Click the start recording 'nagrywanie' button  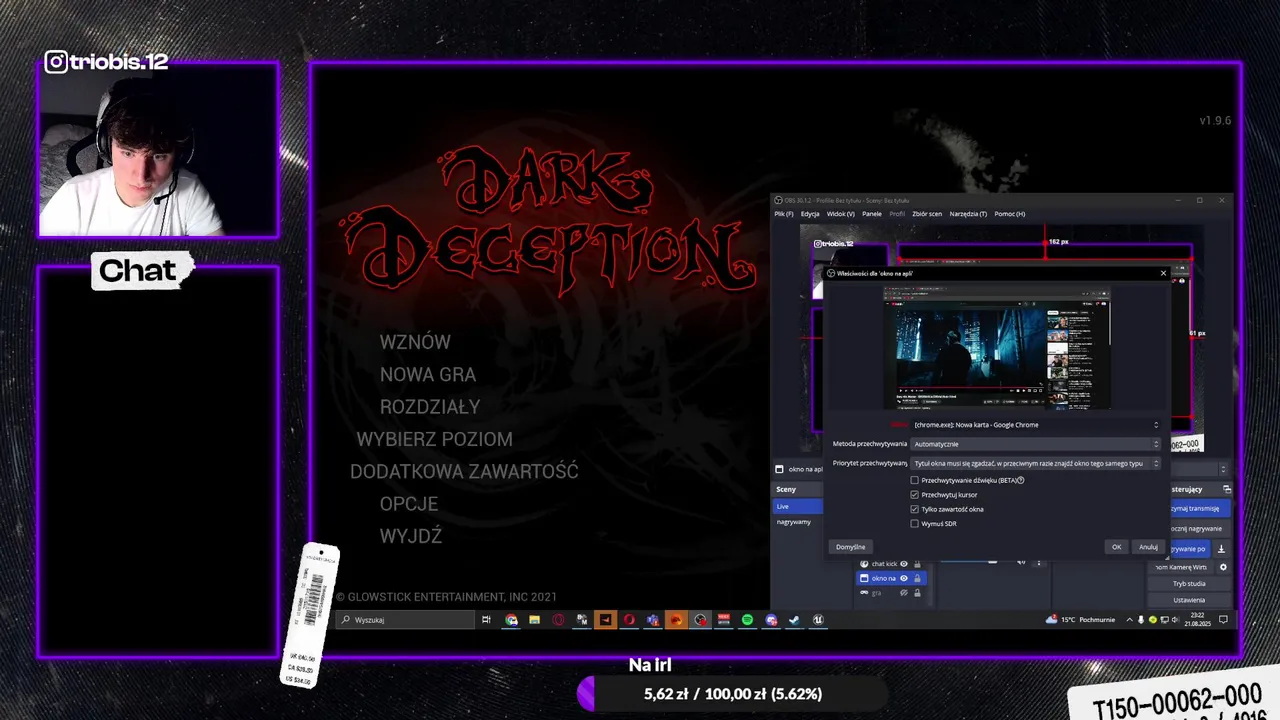[1200, 528]
